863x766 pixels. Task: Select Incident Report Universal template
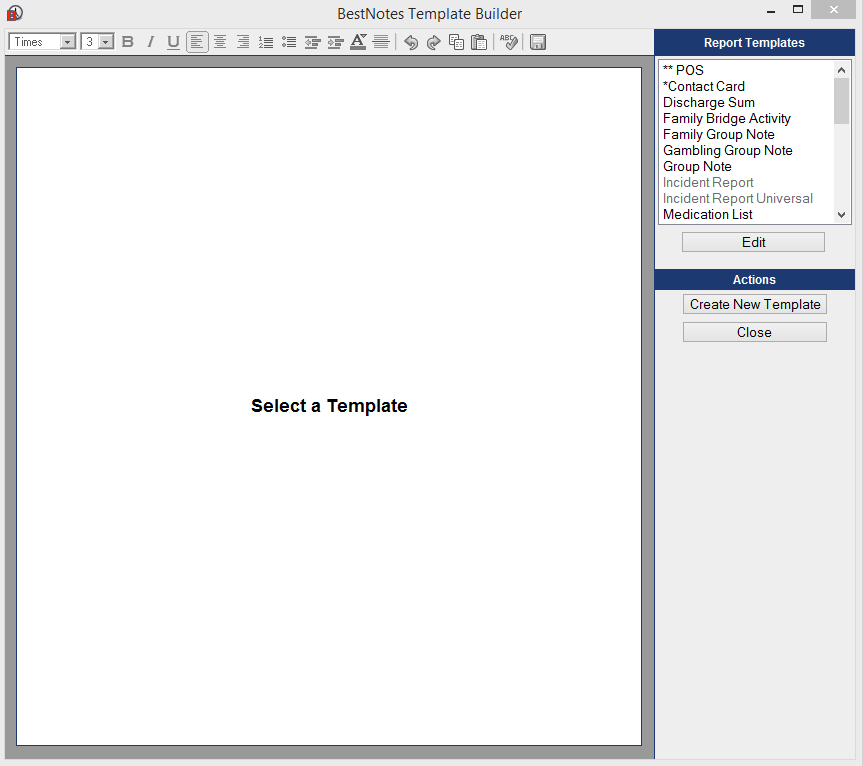[738, 198]
